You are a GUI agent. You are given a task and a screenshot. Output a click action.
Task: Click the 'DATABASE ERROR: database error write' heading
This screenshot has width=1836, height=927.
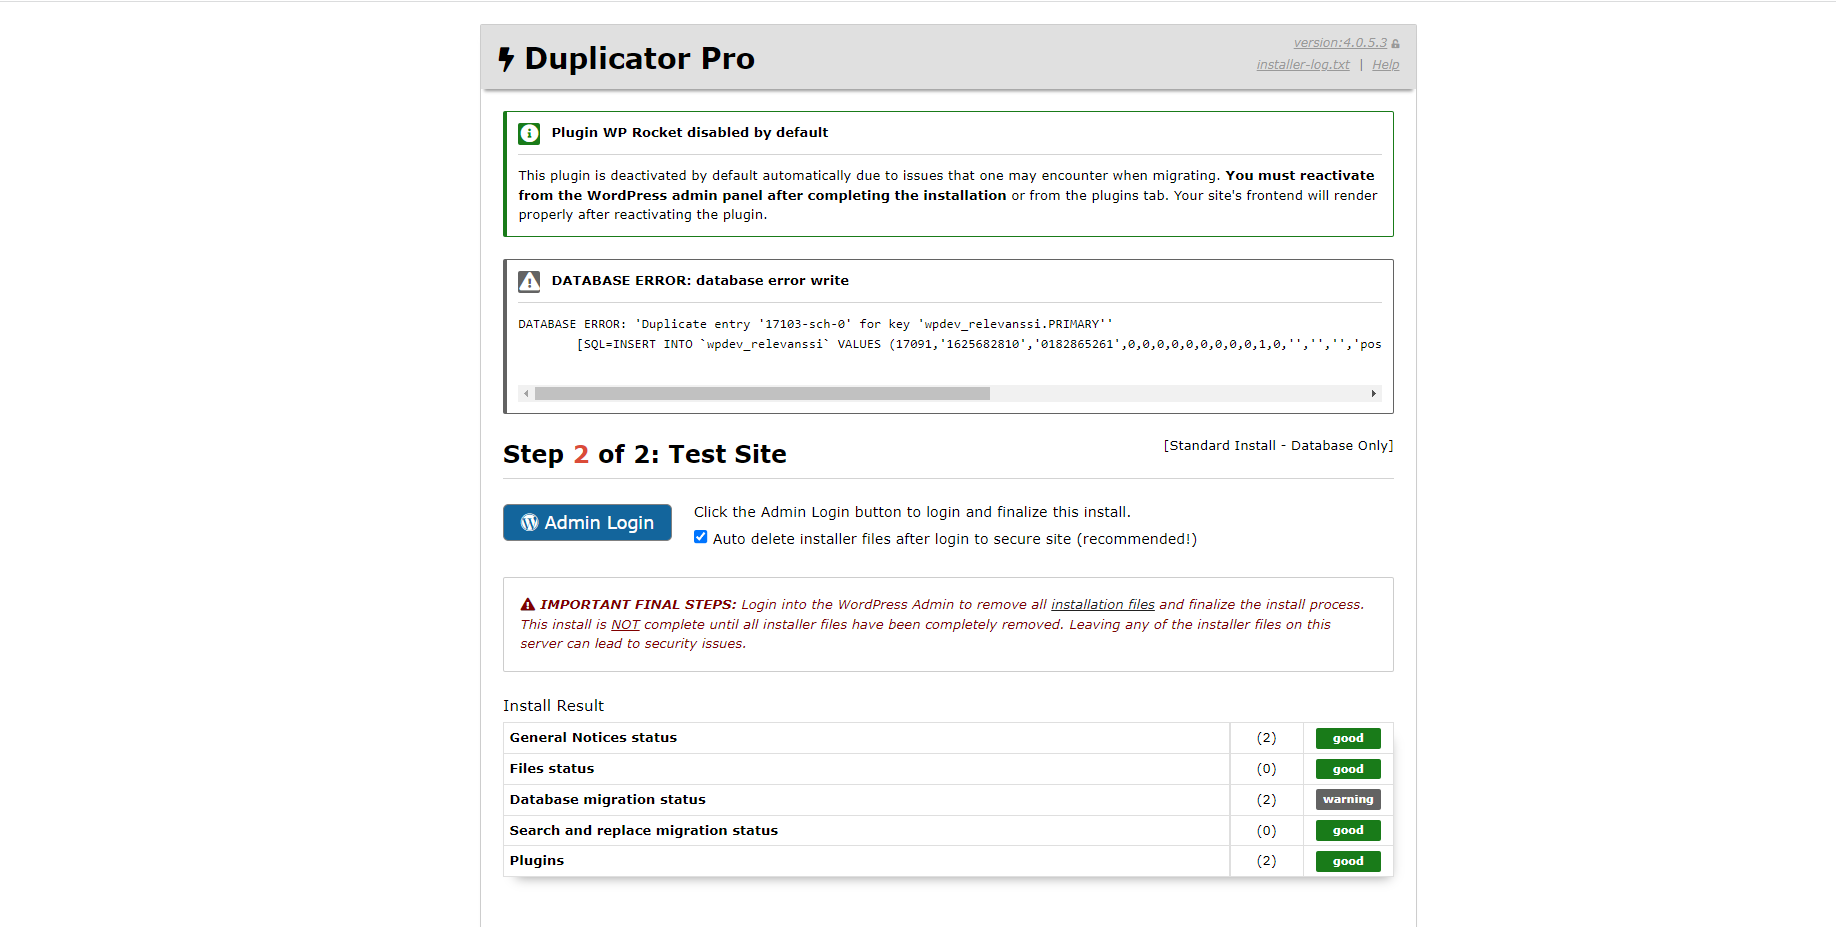pyautogui.click(x=700, y=281)
